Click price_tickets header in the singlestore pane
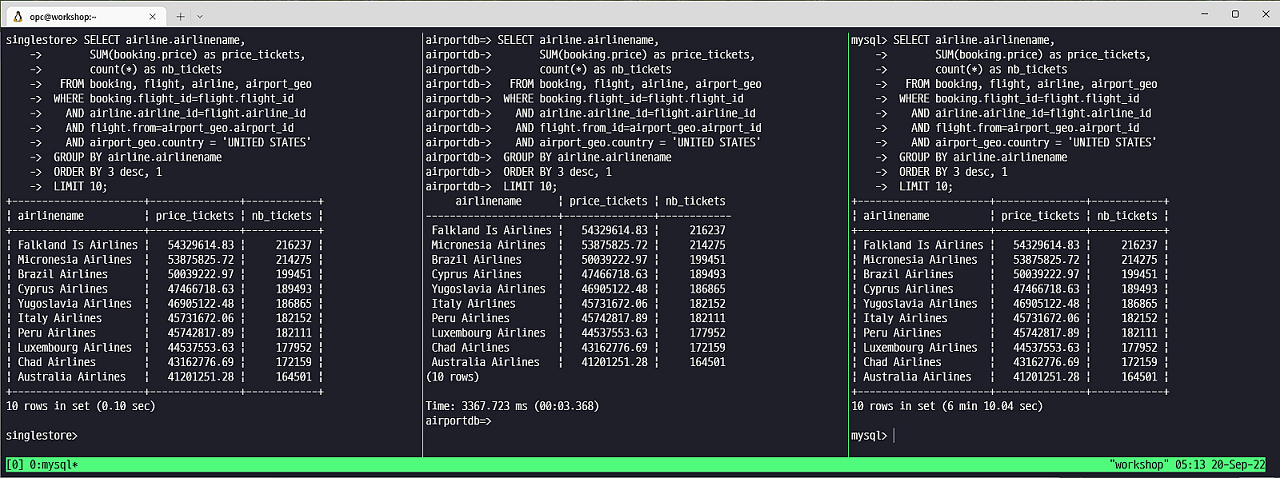Image resolution: width=1280 pixels, height=478 pixels. coord(196,215)
